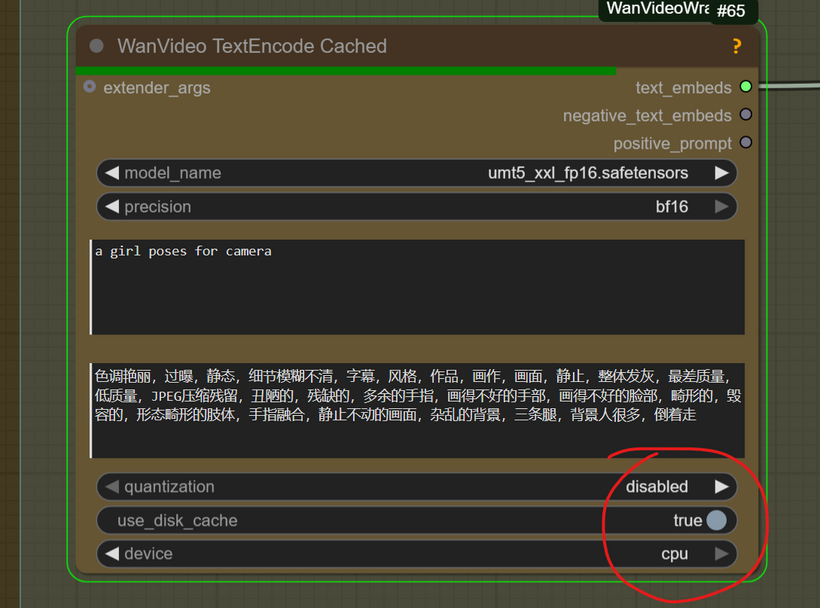Toggle the use_disk_cache switch
This screenshot has height=608, width=820.
tap(716, 520)
